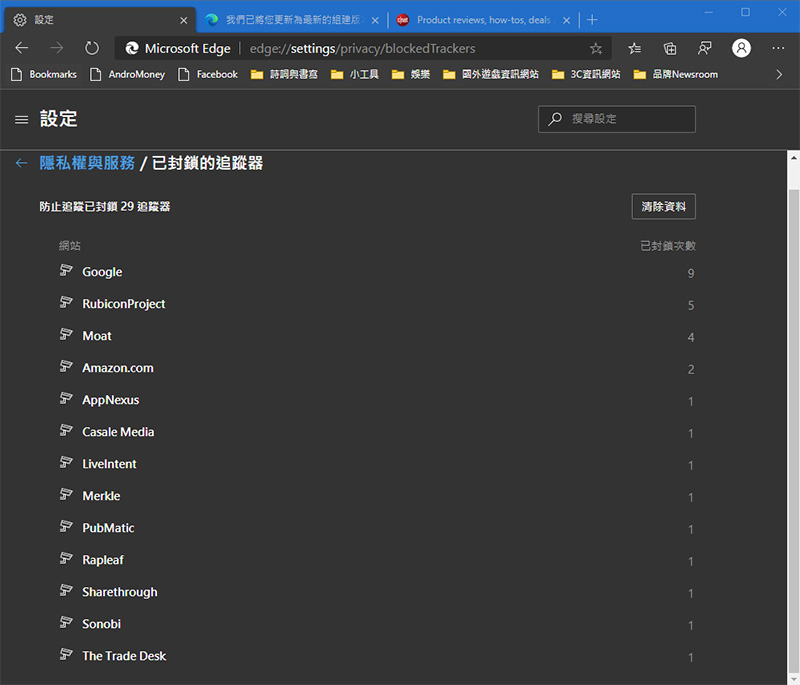Go to 隱私權與服務 breadcrumb link
Screen dimensions: 800x685
click(x=87, y=163)
